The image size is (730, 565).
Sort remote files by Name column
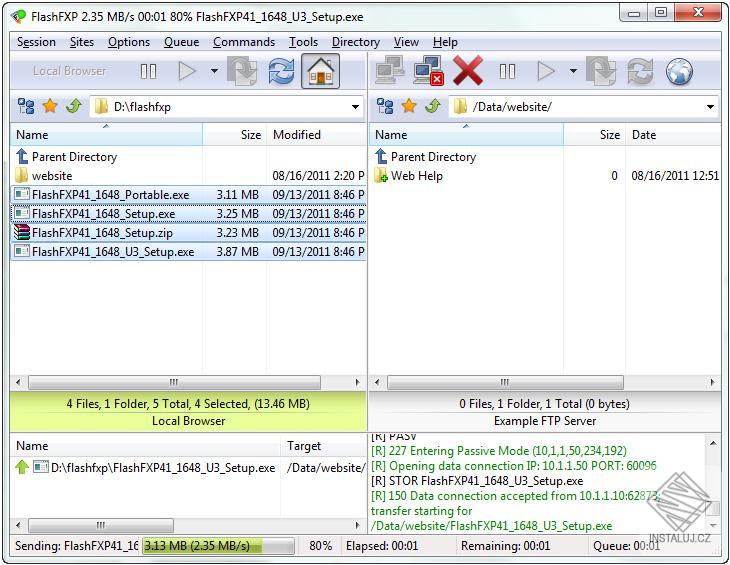tap(466, 135)
